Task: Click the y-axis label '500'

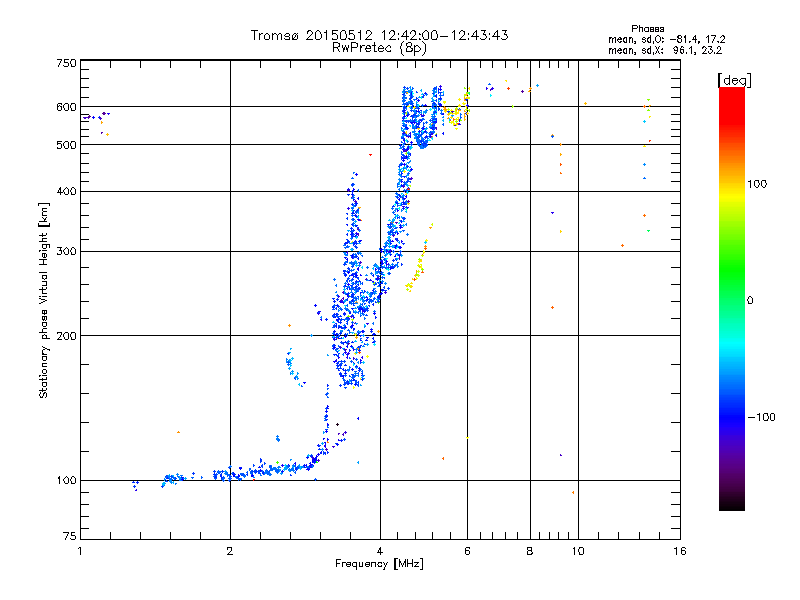Action: pyautogui.click(x=66, y=145)
